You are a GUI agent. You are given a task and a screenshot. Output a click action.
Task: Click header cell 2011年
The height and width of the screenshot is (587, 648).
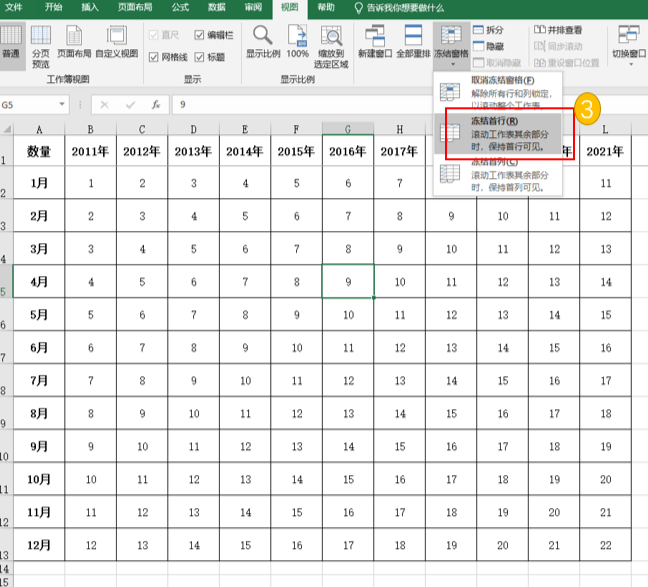91,151
